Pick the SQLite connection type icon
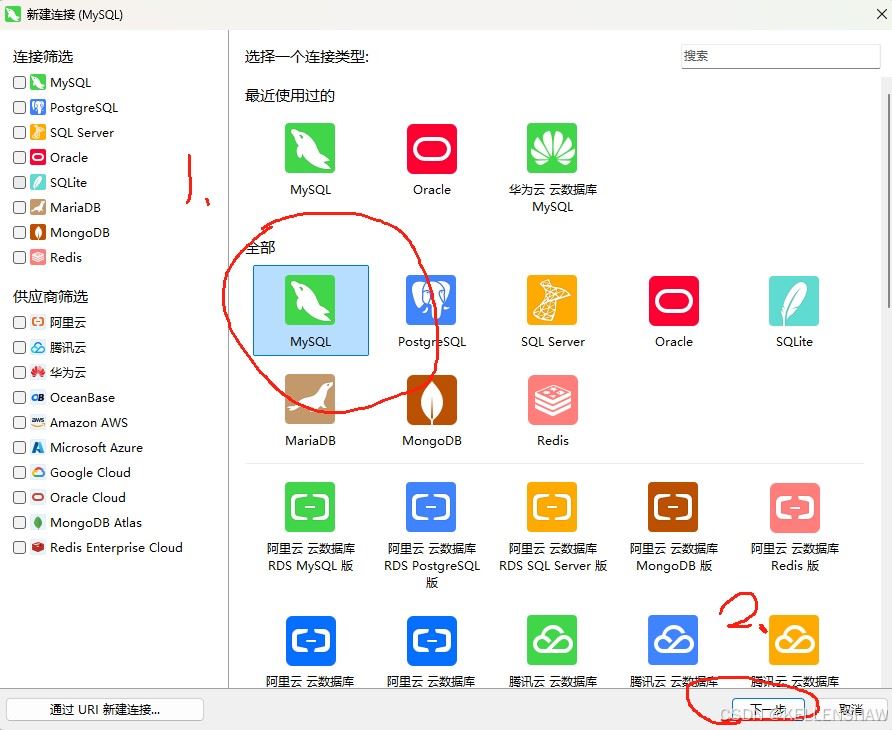This screenshot has width=892, height=730. pyautogui.click(x=794, y=300)
